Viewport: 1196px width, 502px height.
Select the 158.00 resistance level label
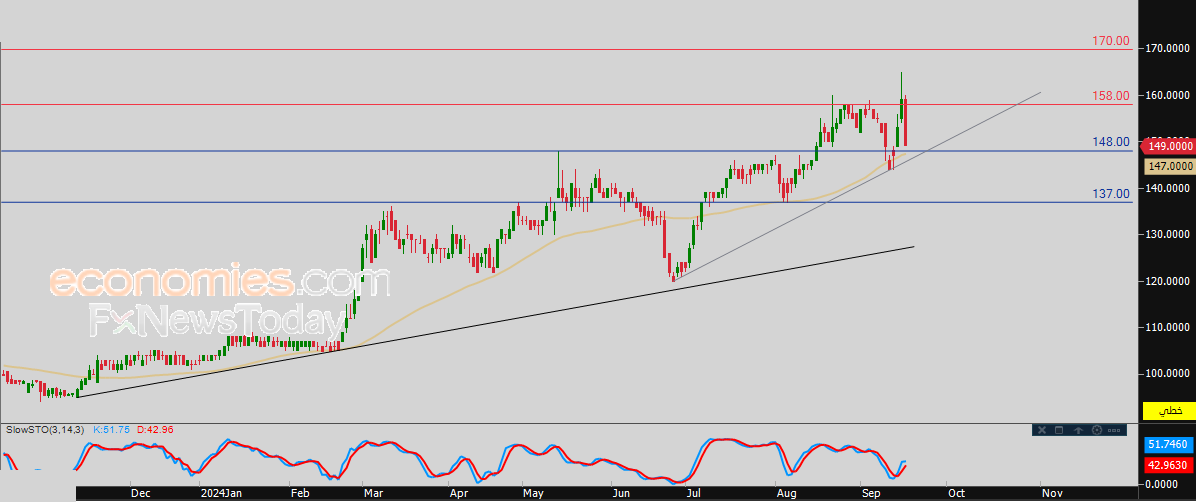click(x=1111, y=95)
